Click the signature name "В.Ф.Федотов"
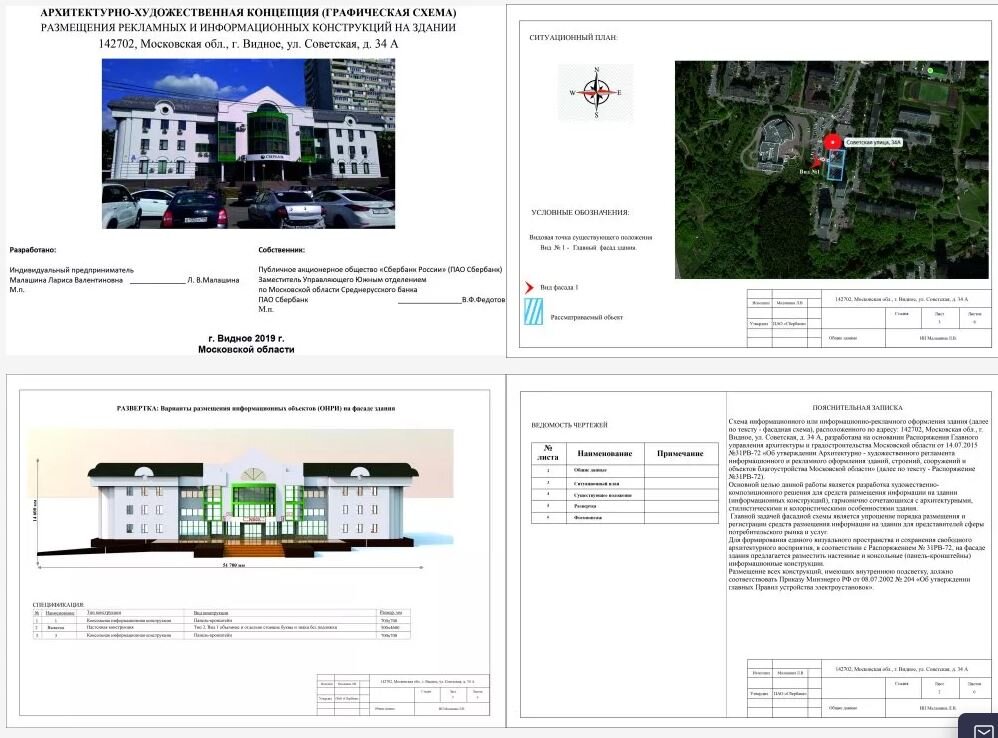The width and height of the screenshot is (998, 738). tap(484, 300)
